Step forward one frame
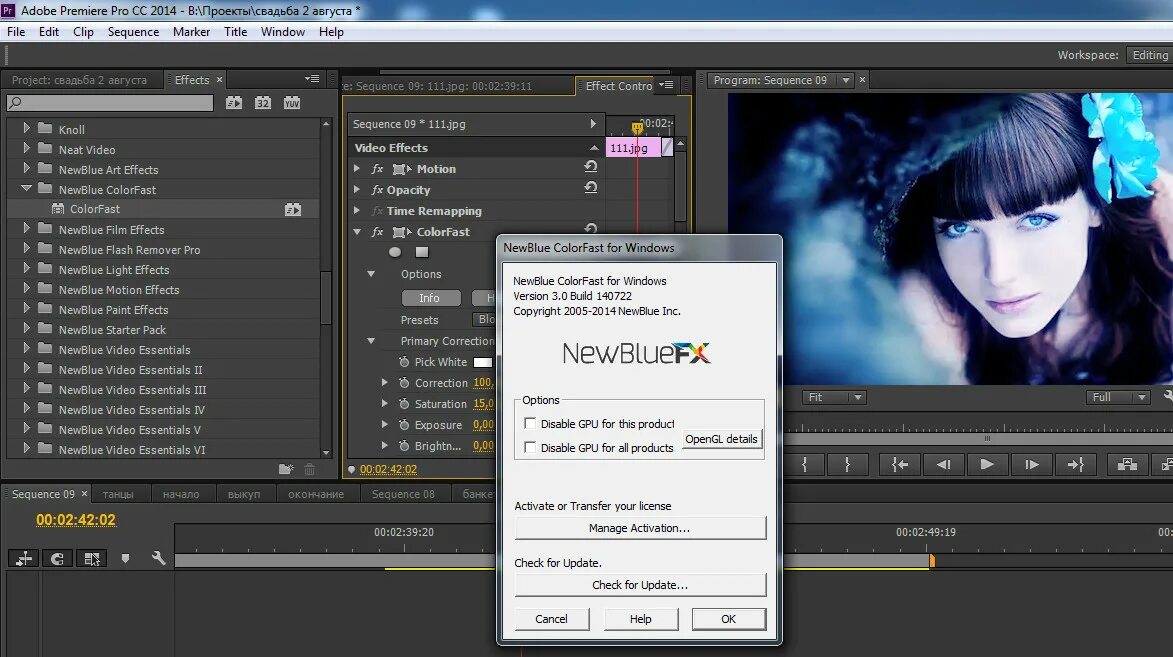1173x657 pixels. point(1032,465)
